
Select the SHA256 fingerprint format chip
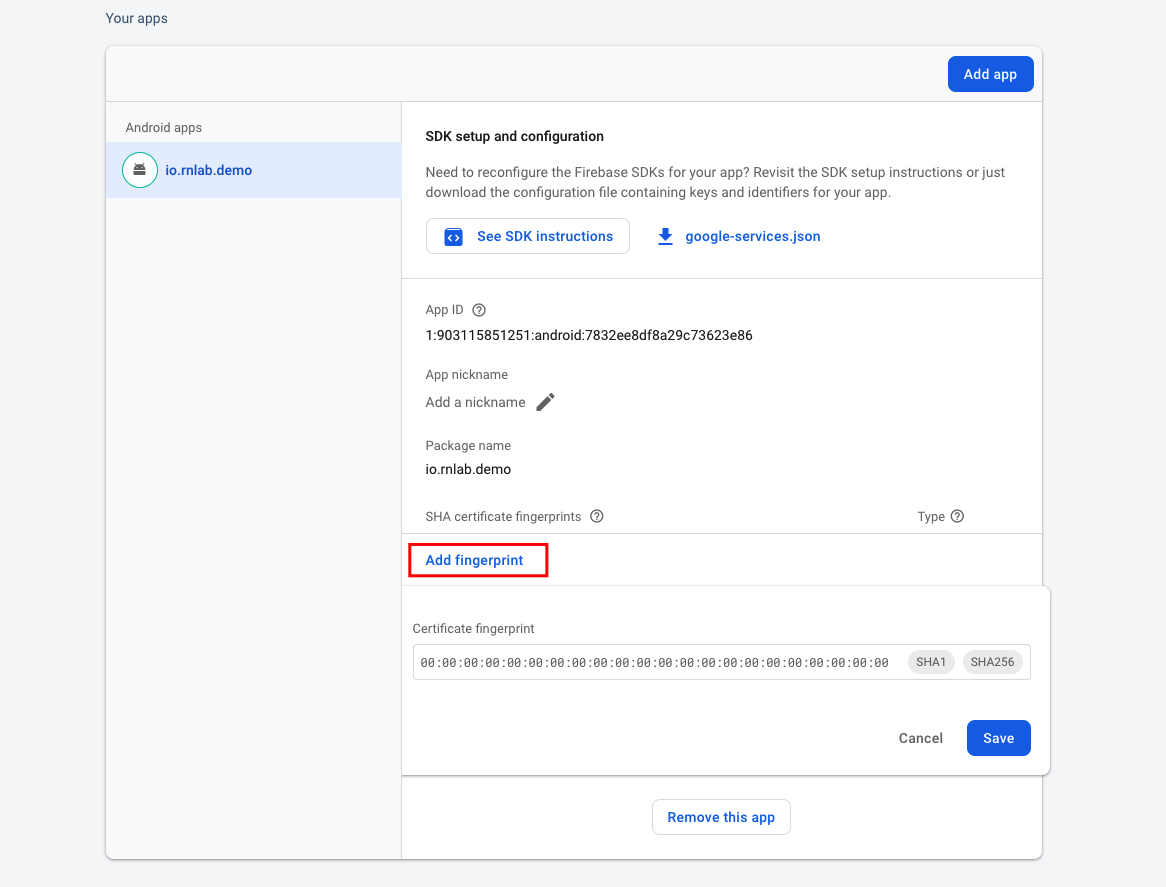tap(992, 661)
